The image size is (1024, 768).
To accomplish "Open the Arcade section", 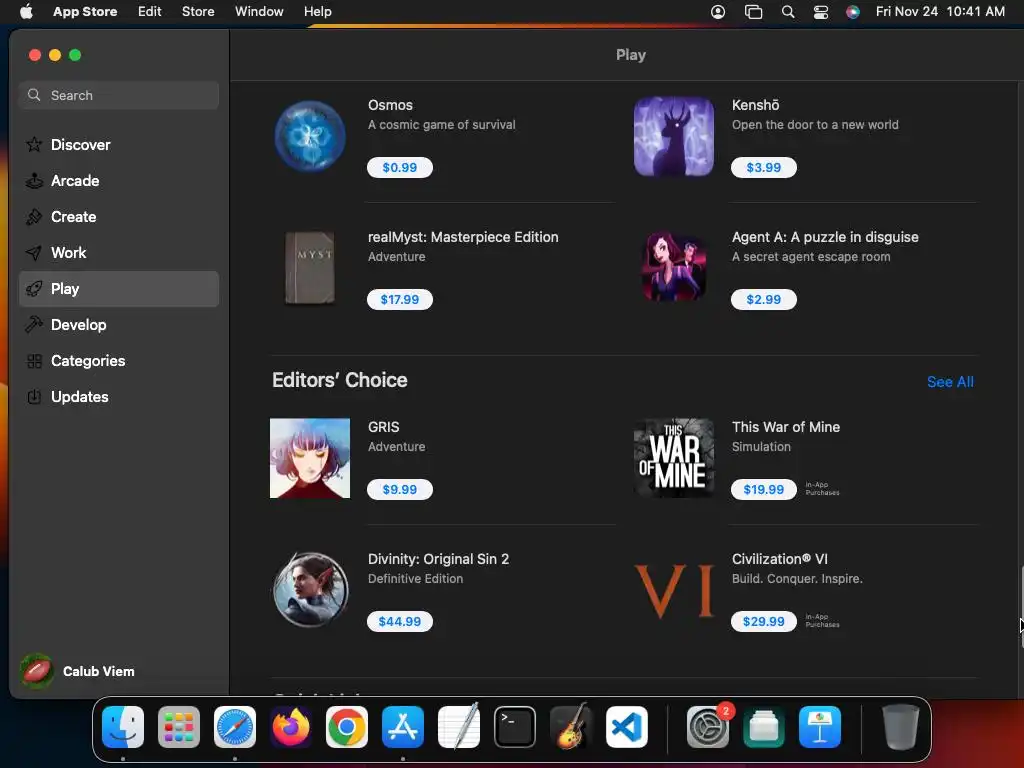I will (x=119, y=181).
